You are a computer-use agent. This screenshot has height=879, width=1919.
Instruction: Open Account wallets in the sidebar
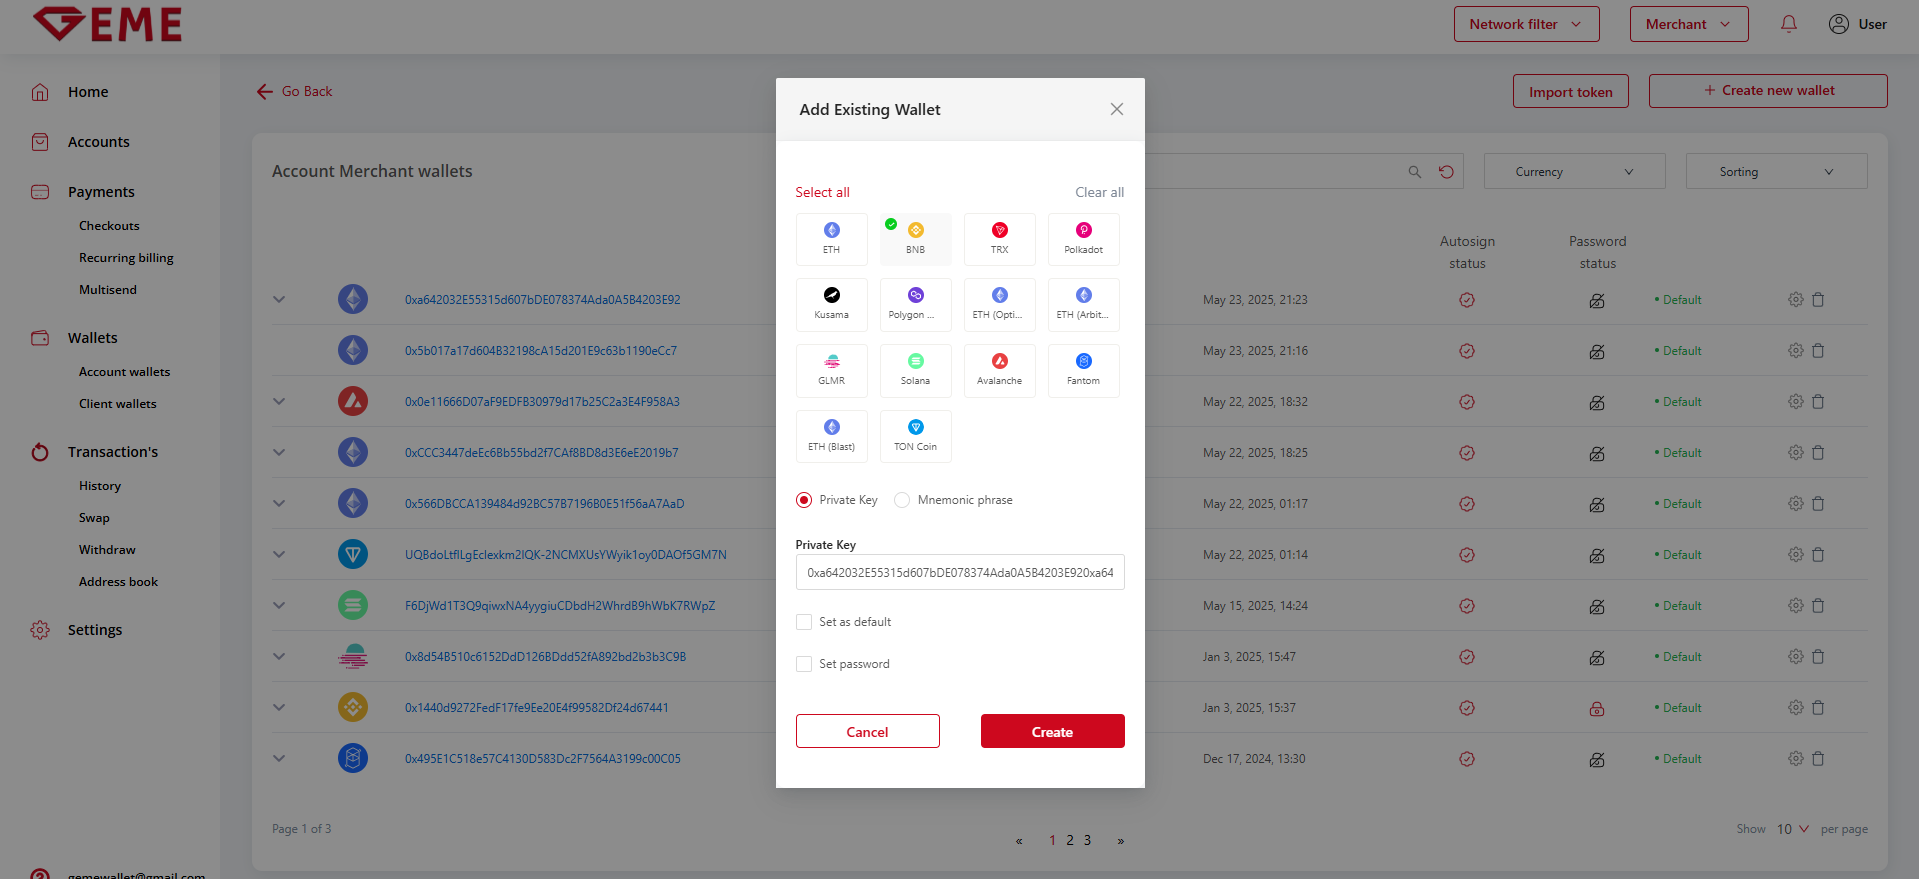click(x=125, y=372)
